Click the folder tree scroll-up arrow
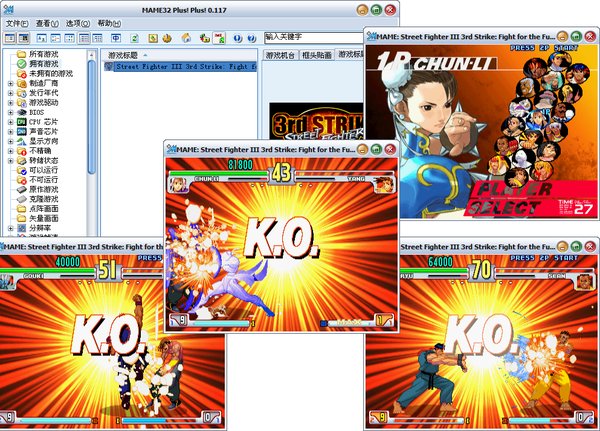Screen dimensions: 600x431 [x=91, y=55]
